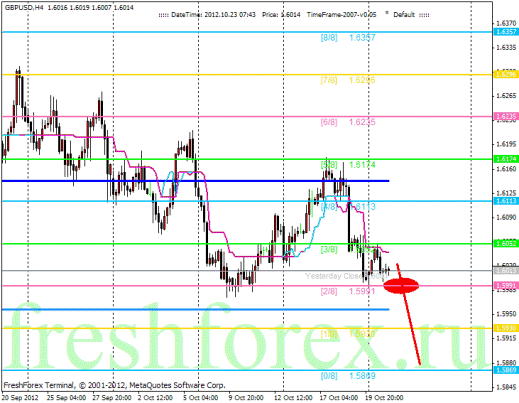Click the [3/8] level label in green

[329, 249]
